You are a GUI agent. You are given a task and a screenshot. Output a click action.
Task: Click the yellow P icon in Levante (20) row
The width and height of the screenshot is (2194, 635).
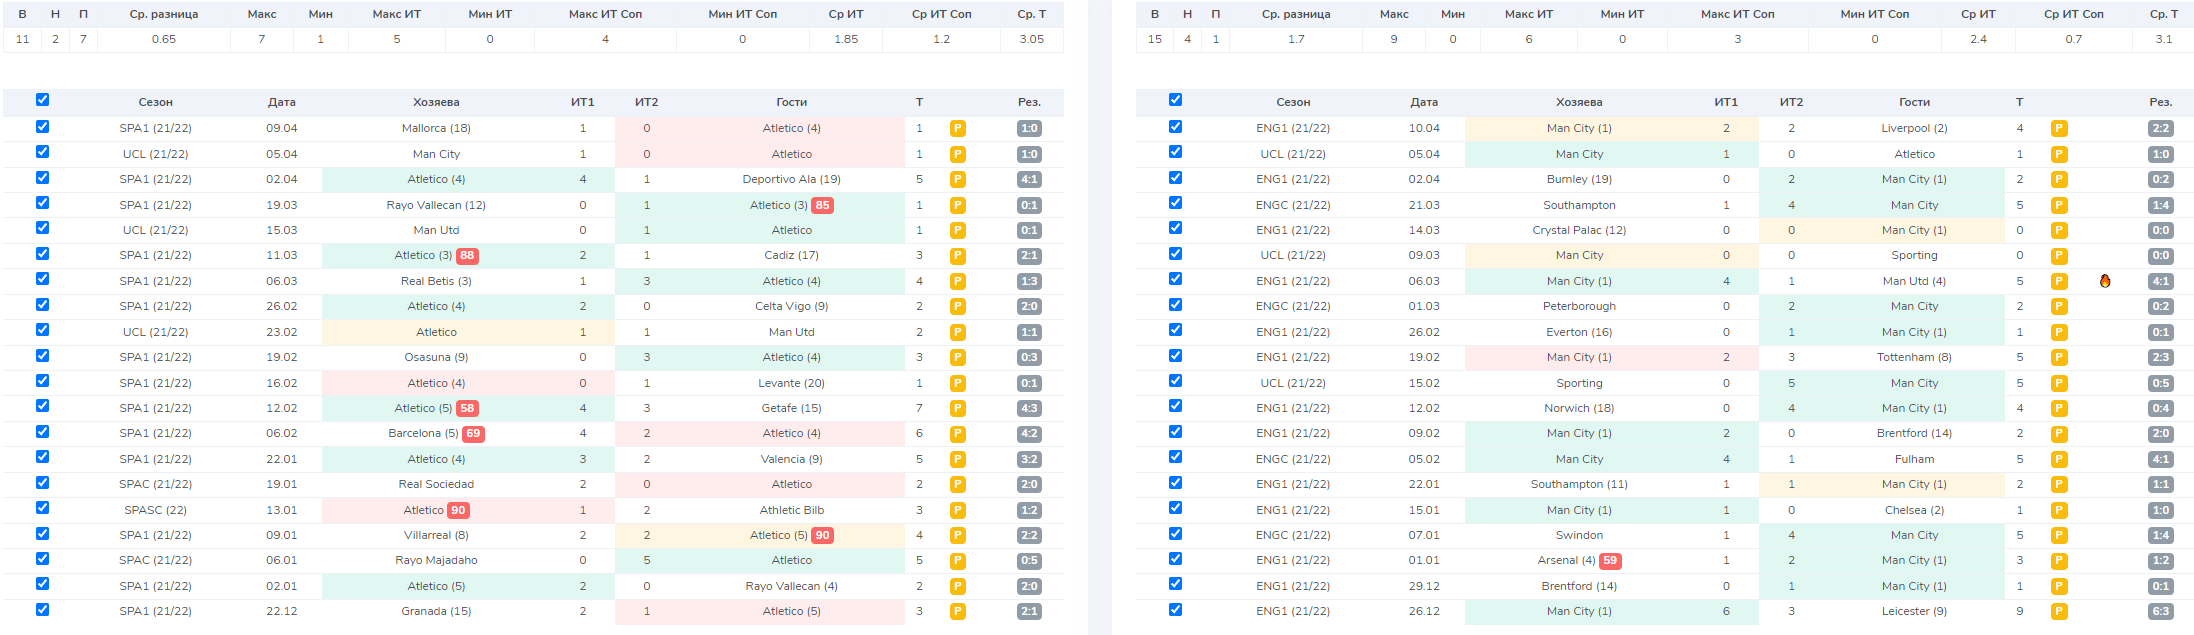pyautogui.click(x=957, y=383)
